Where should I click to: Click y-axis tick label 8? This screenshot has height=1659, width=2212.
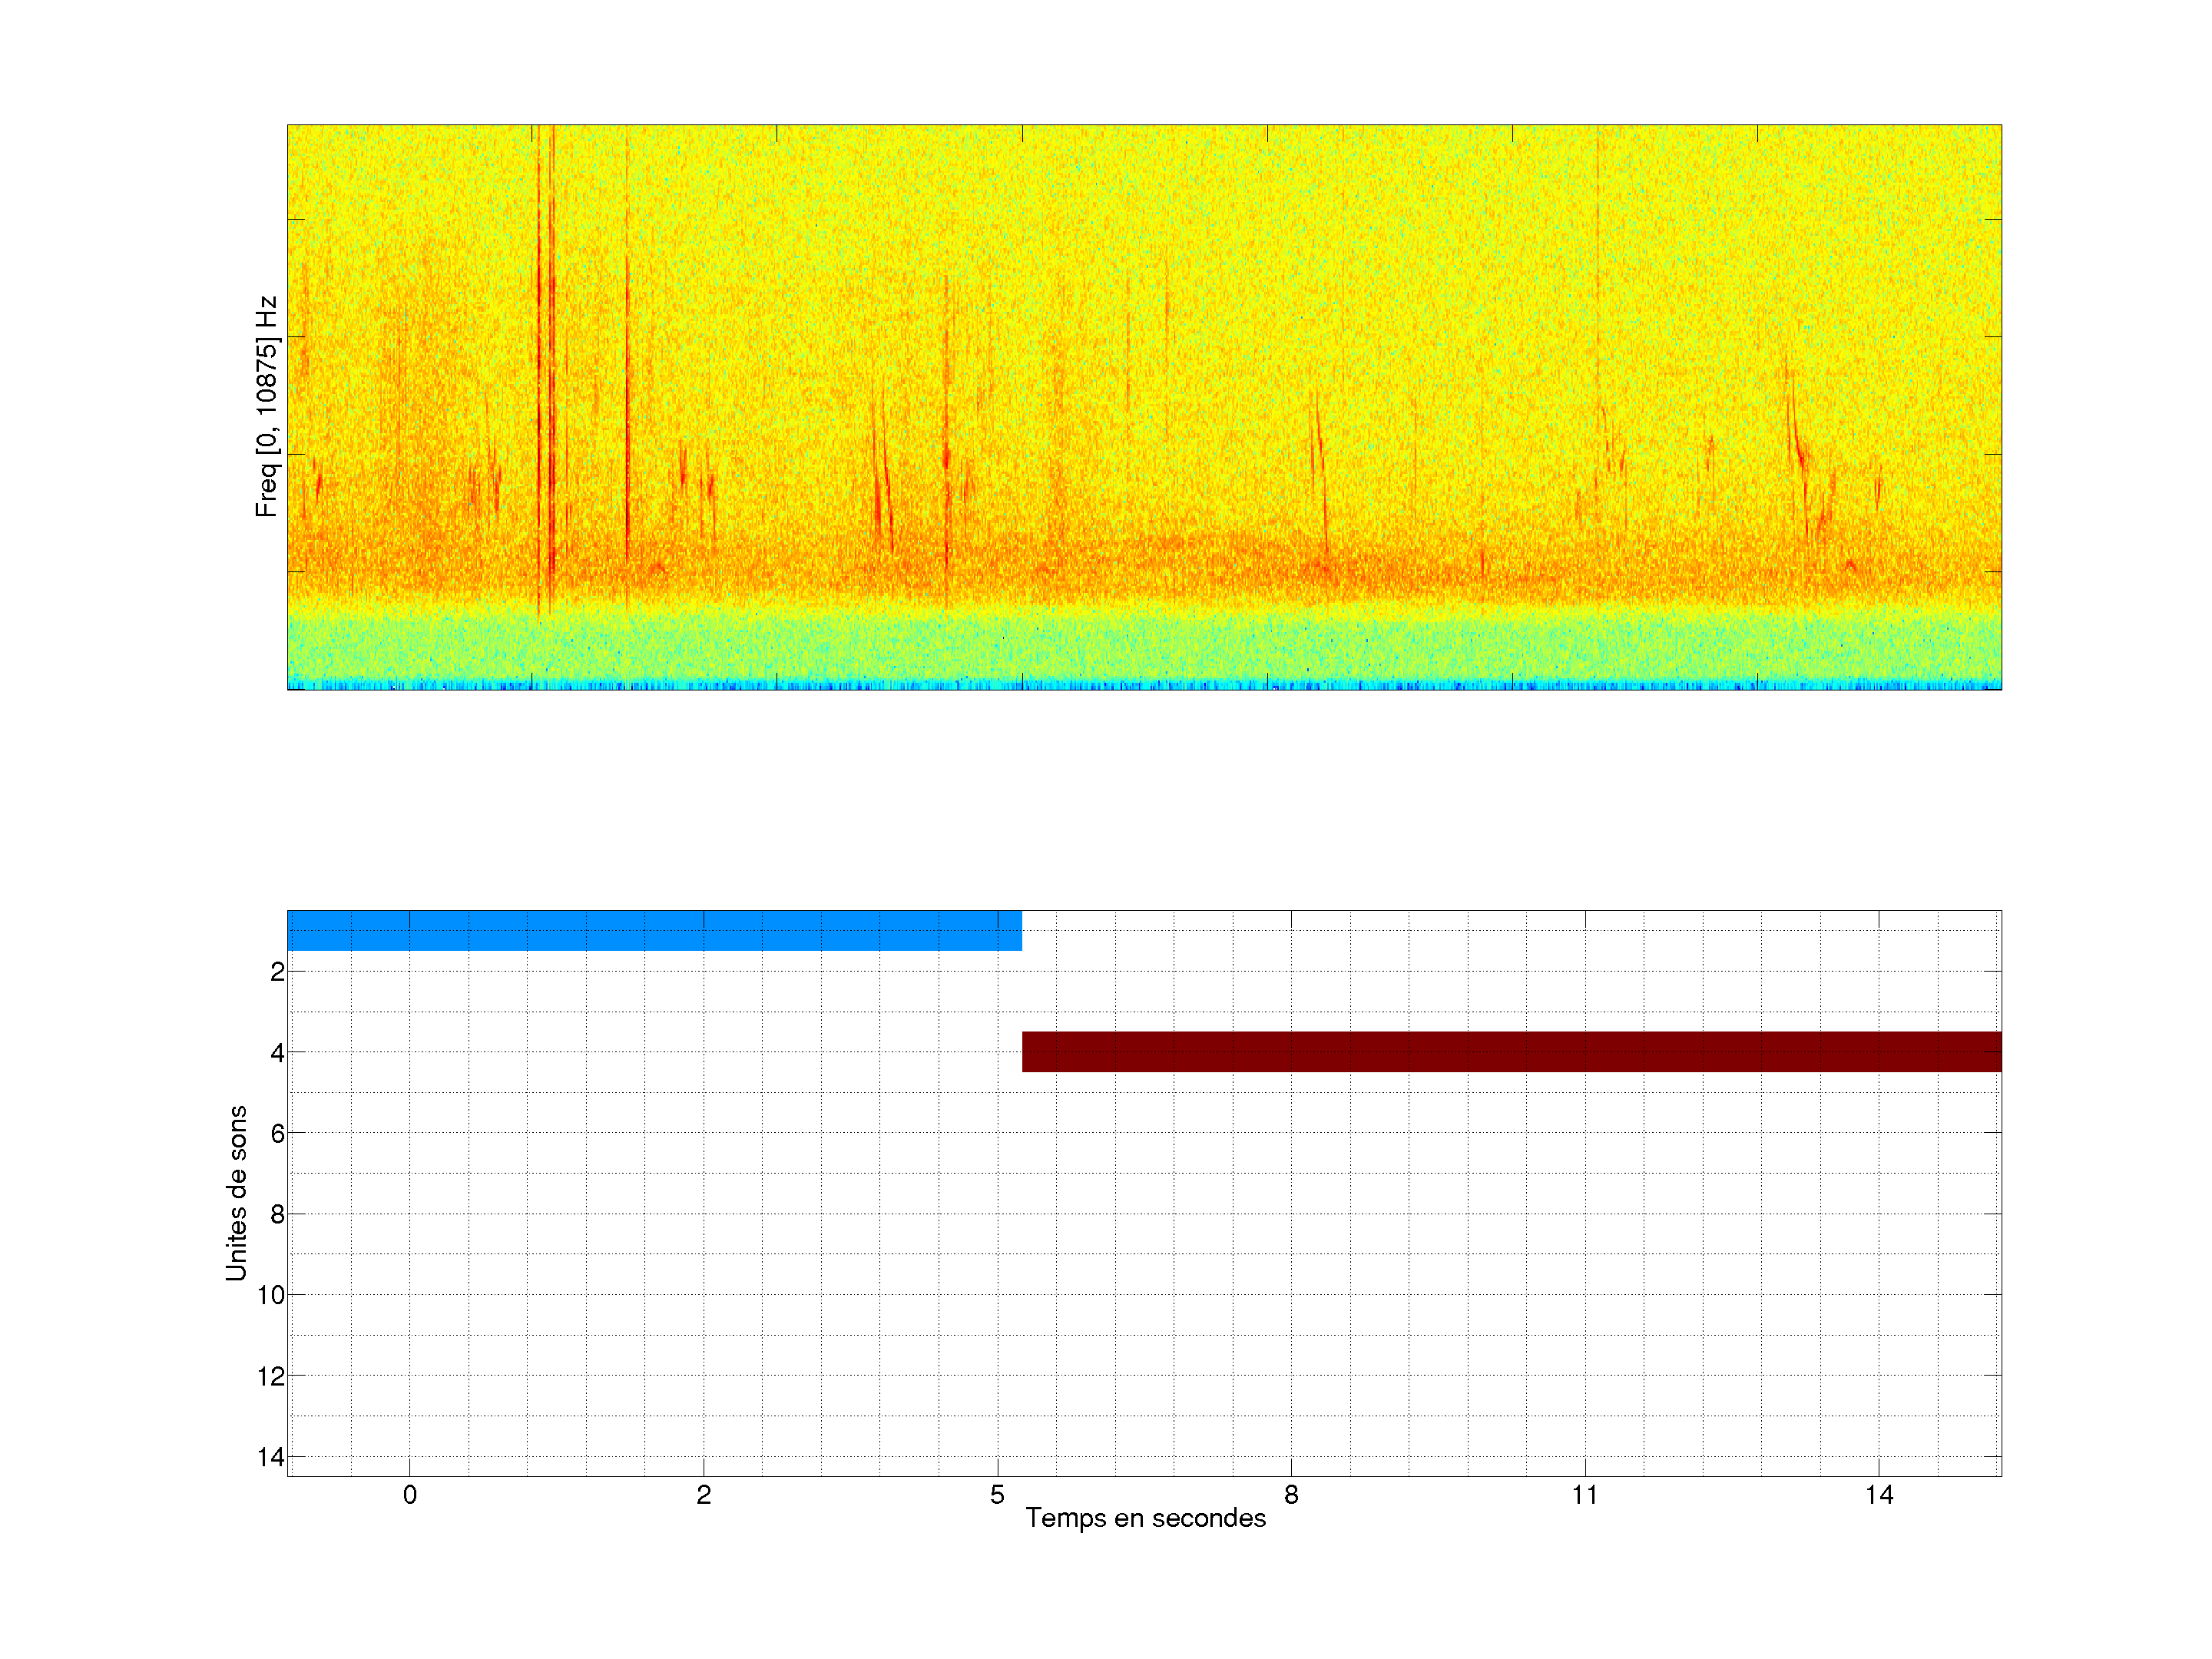pos(277,1215)
